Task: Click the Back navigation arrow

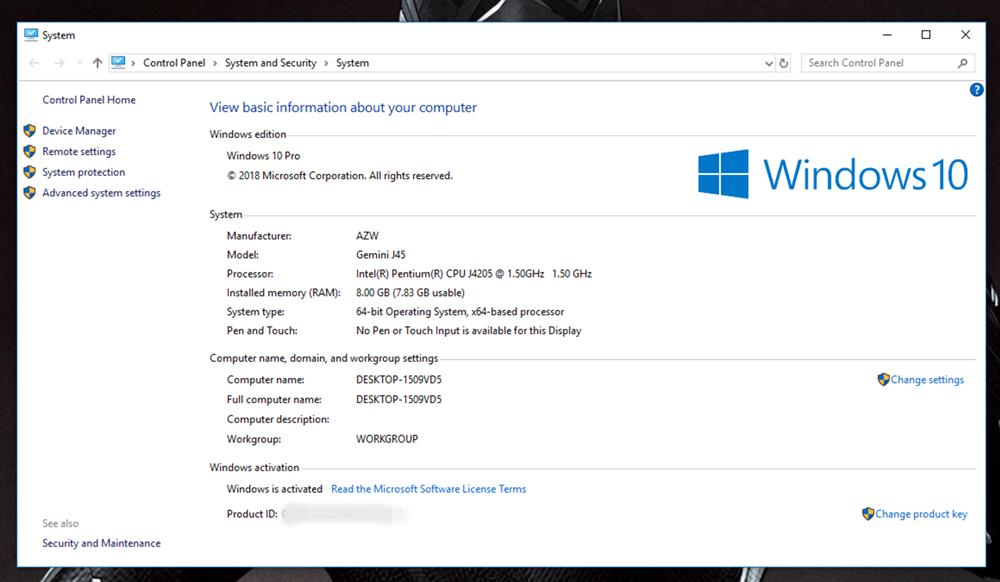Action: tap(35, 63)
